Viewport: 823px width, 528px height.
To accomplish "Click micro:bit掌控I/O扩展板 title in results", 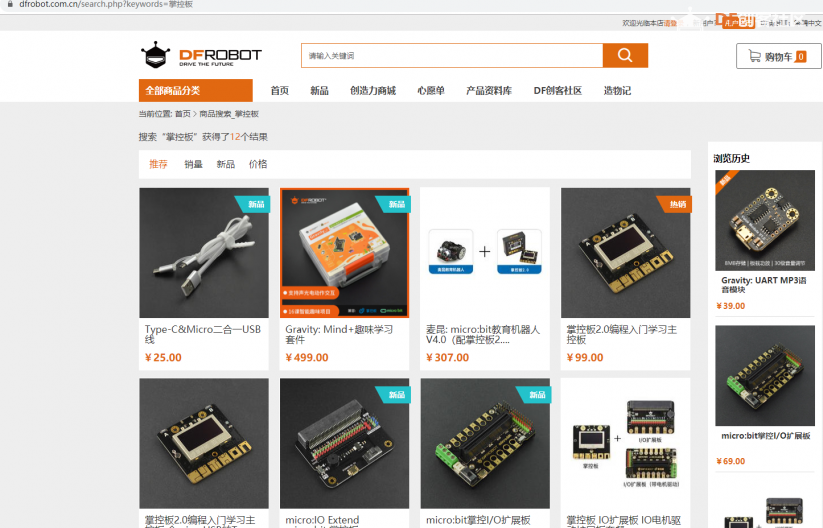I will [478, 520].
